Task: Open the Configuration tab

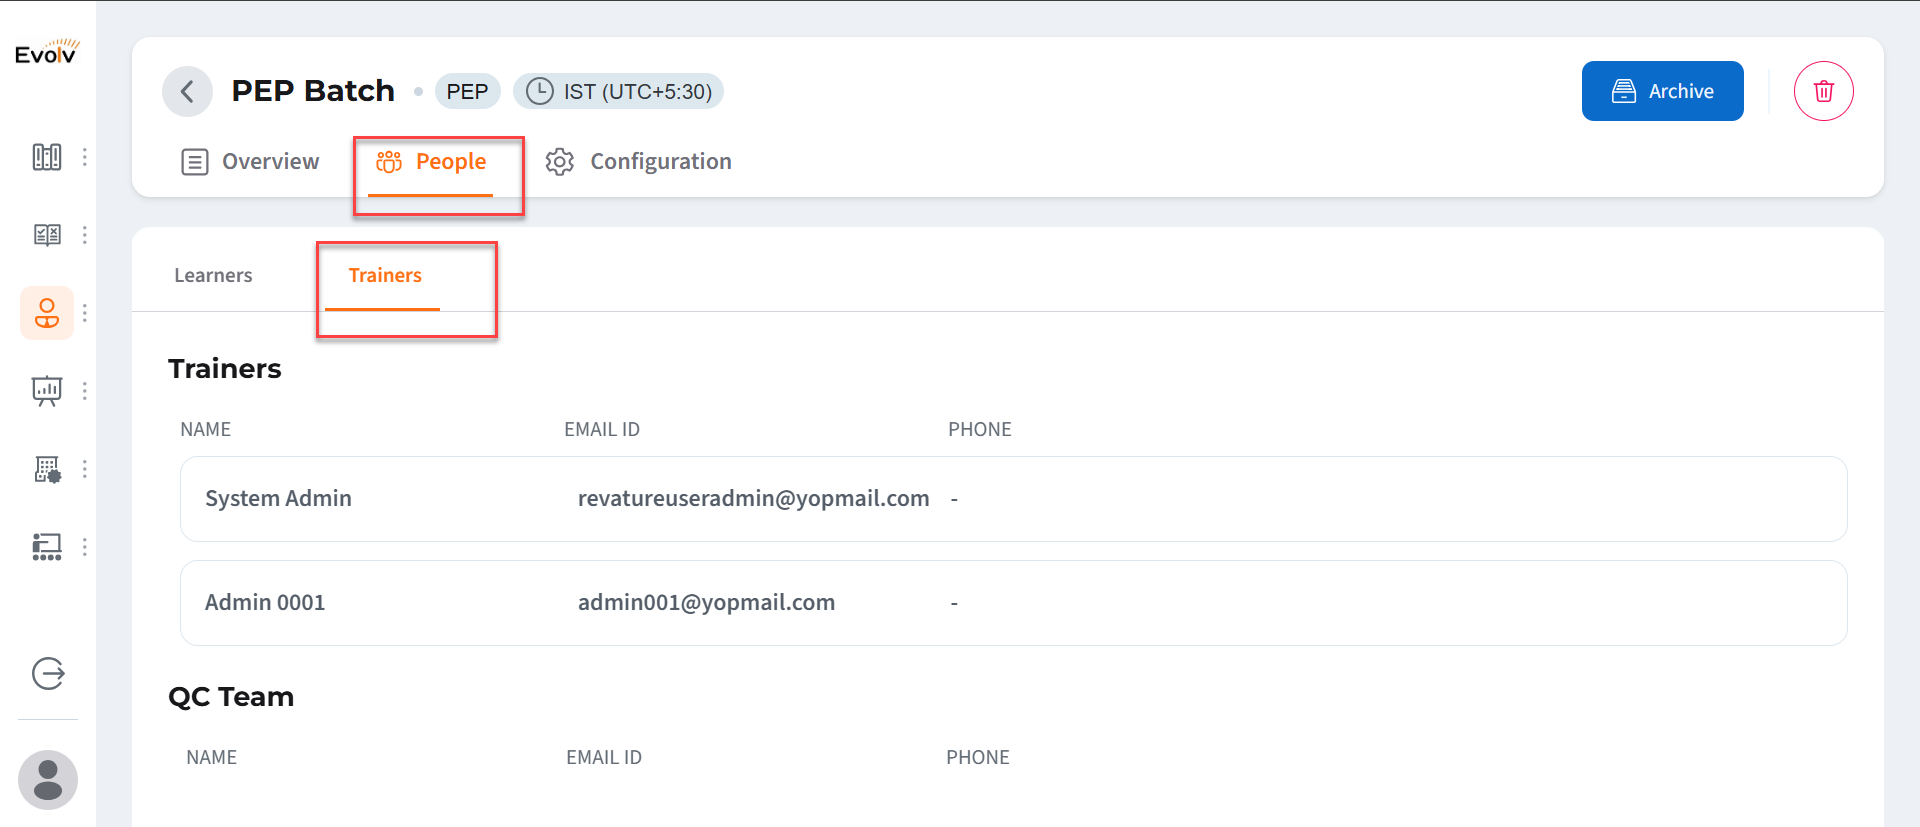Action: (639, 162)
